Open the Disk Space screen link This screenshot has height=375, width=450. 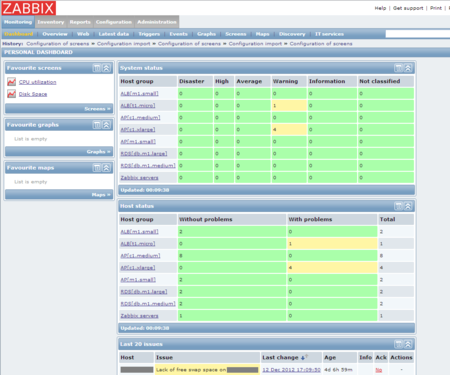[33, 94]
